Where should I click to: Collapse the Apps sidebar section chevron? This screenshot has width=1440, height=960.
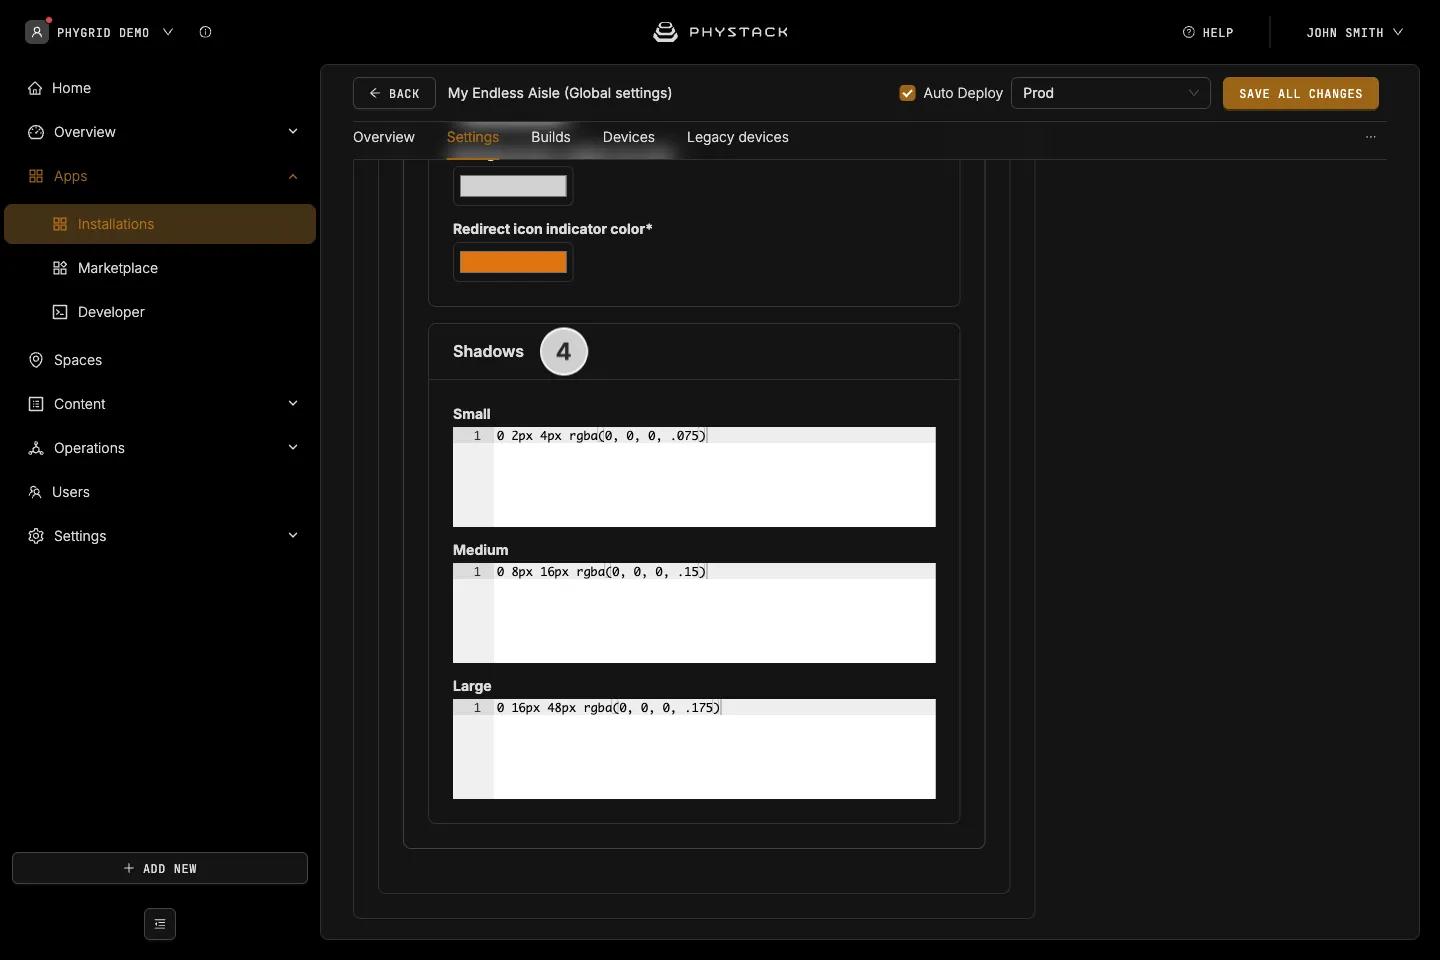coord(293,176)
